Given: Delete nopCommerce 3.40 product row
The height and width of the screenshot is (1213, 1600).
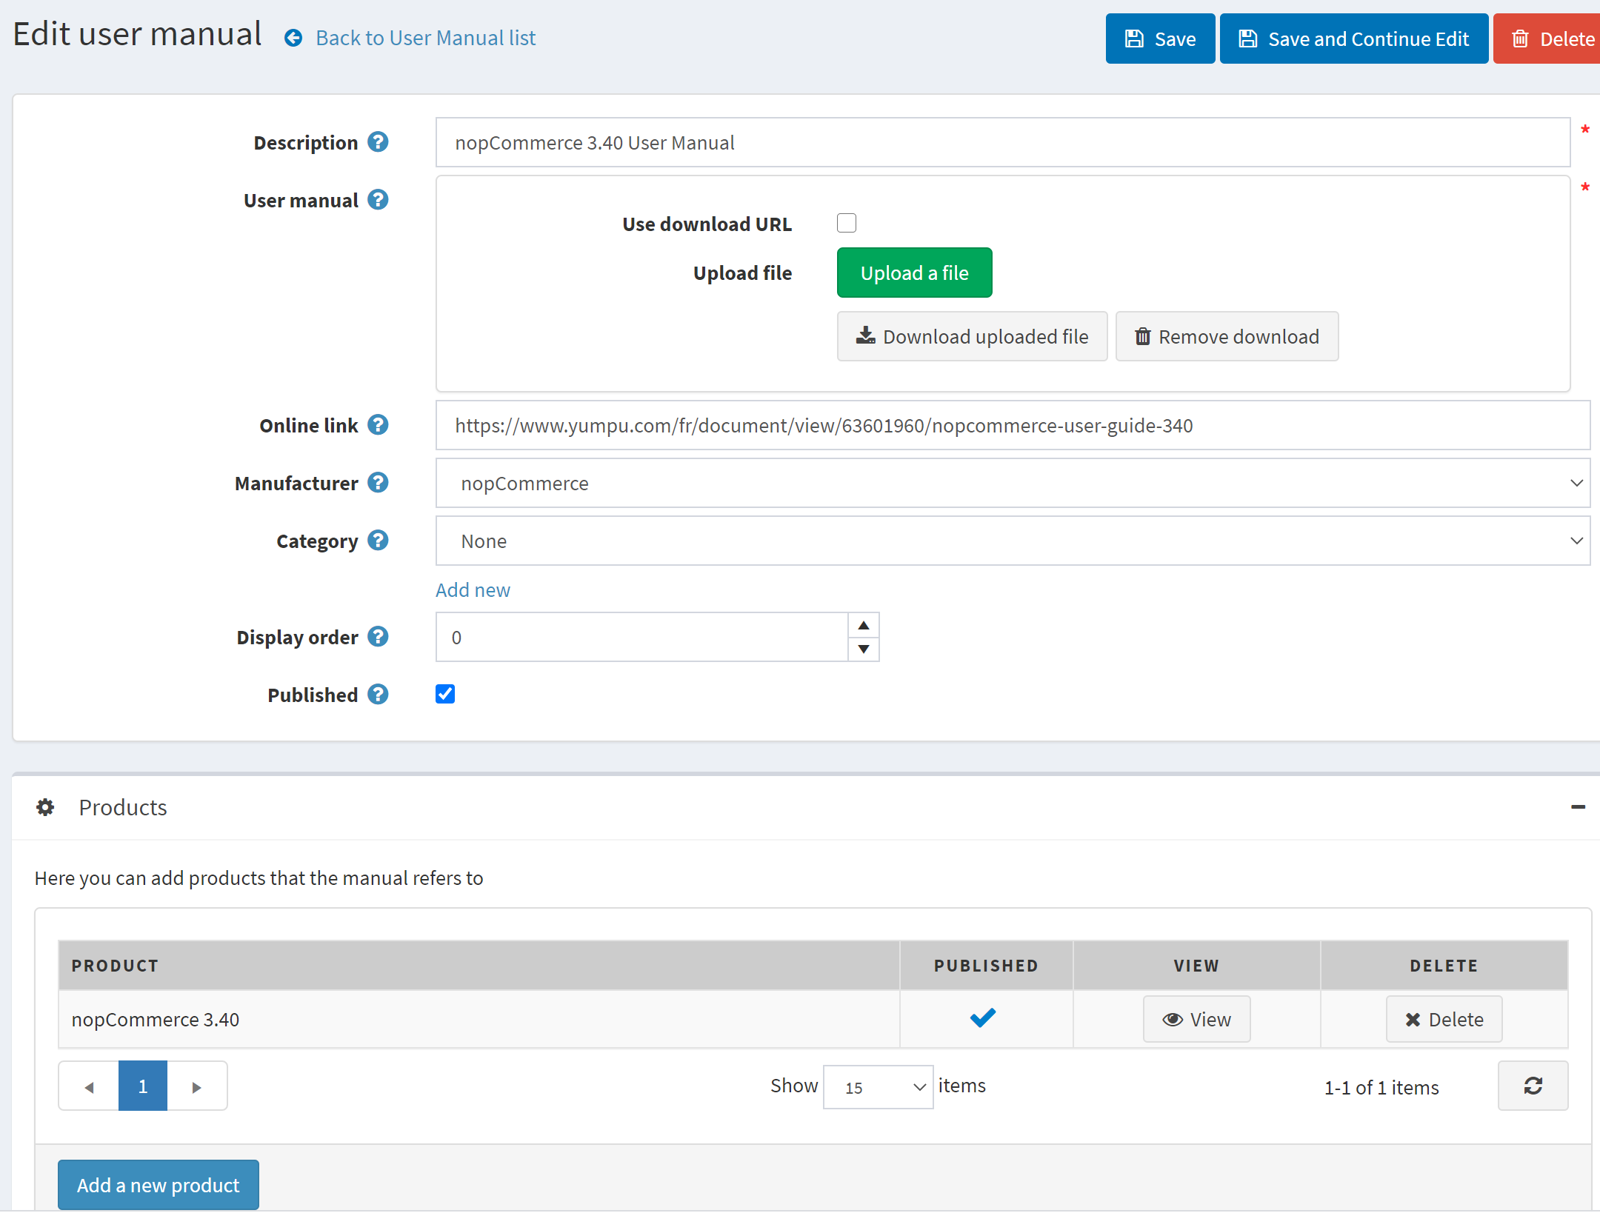Looking at the screenshot, I should pyautogui.click(x=1444, y=1019).
